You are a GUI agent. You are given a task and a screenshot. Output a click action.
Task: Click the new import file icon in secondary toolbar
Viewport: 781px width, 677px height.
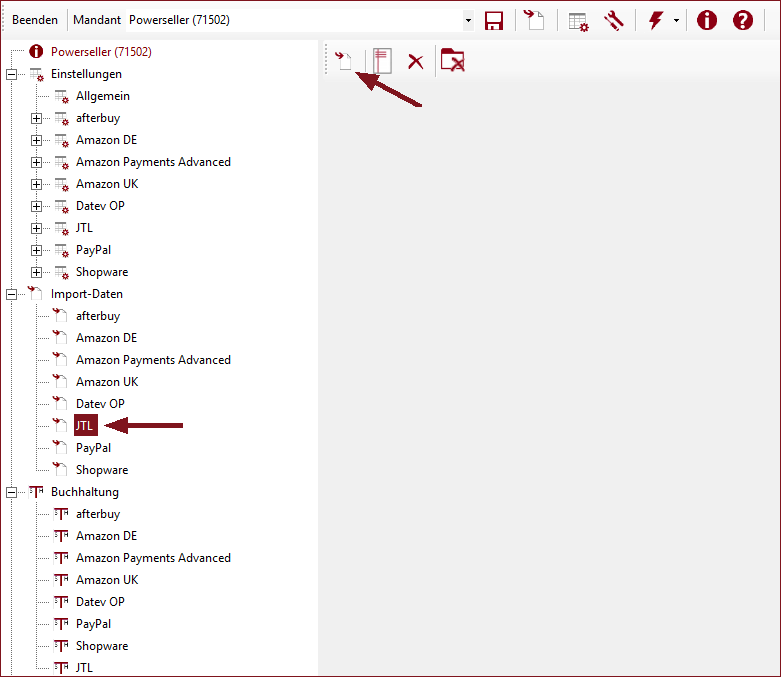pyautogui.click(x=344, y=62)
